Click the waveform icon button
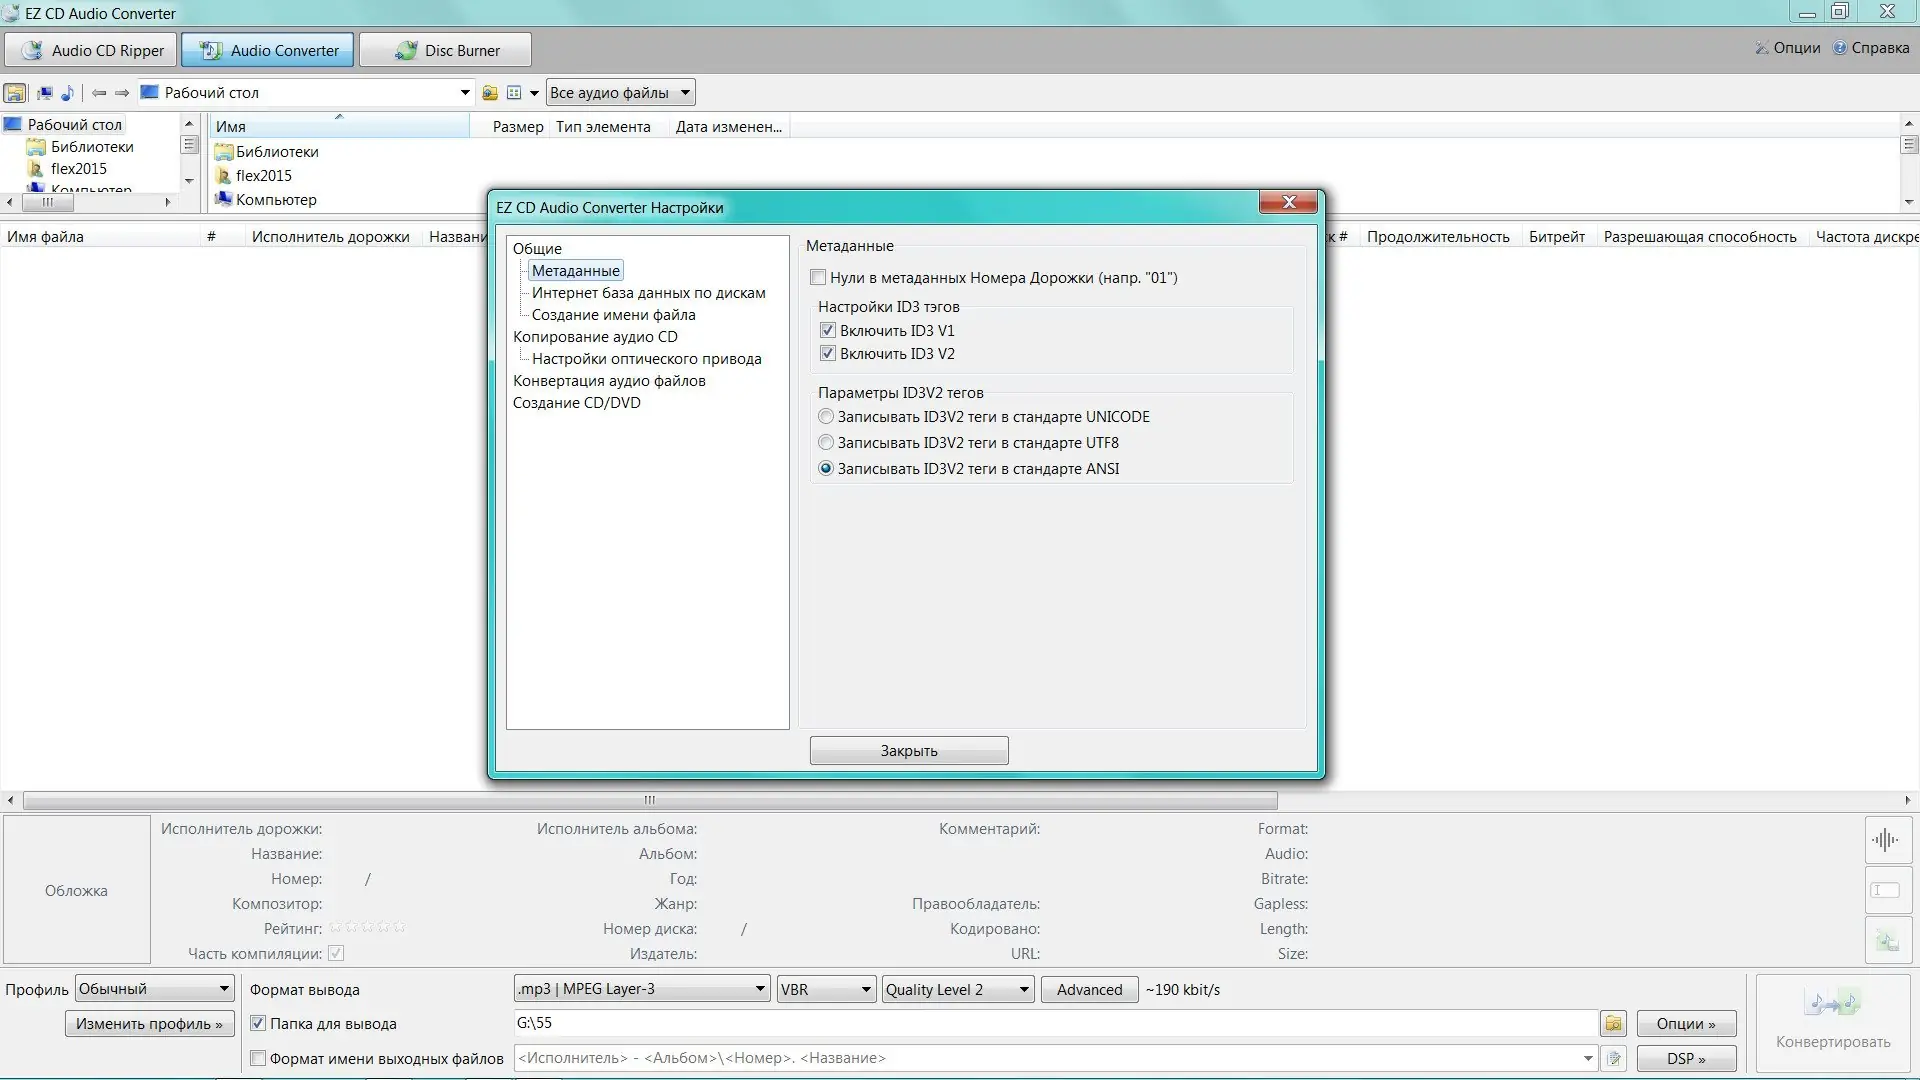1920x1080 pixels. 1888,840
